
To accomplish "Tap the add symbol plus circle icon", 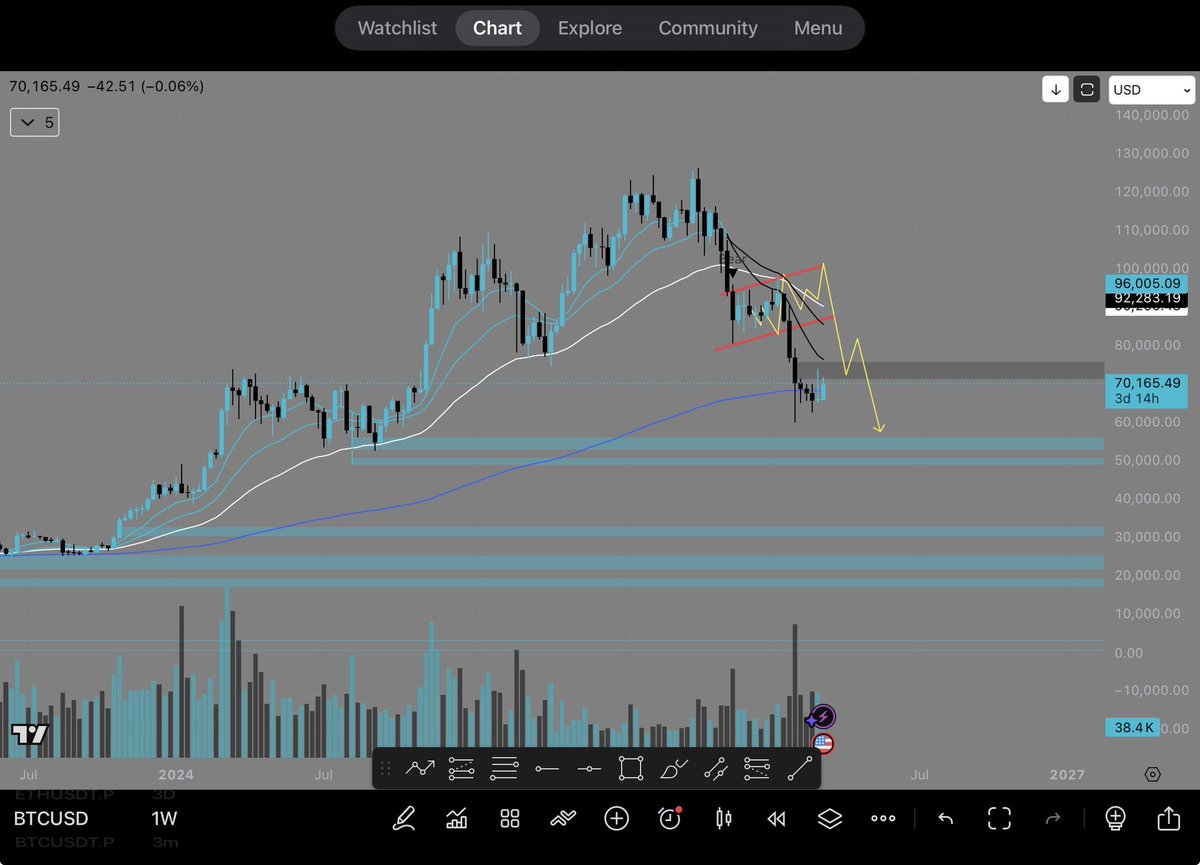I will coord(617,818).
